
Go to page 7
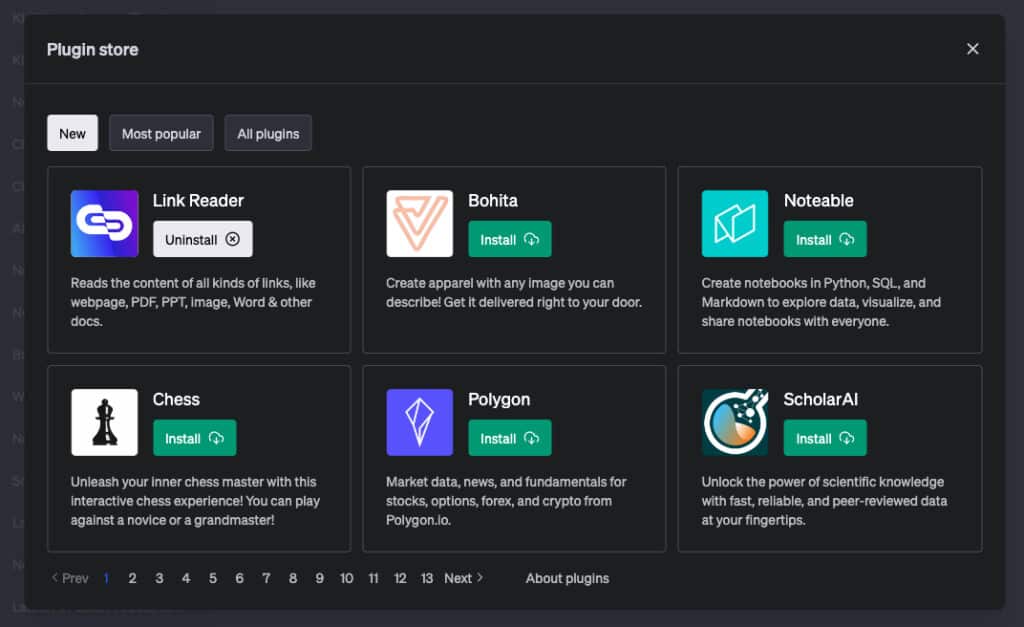pyautogui.click(x=266, y=578)
